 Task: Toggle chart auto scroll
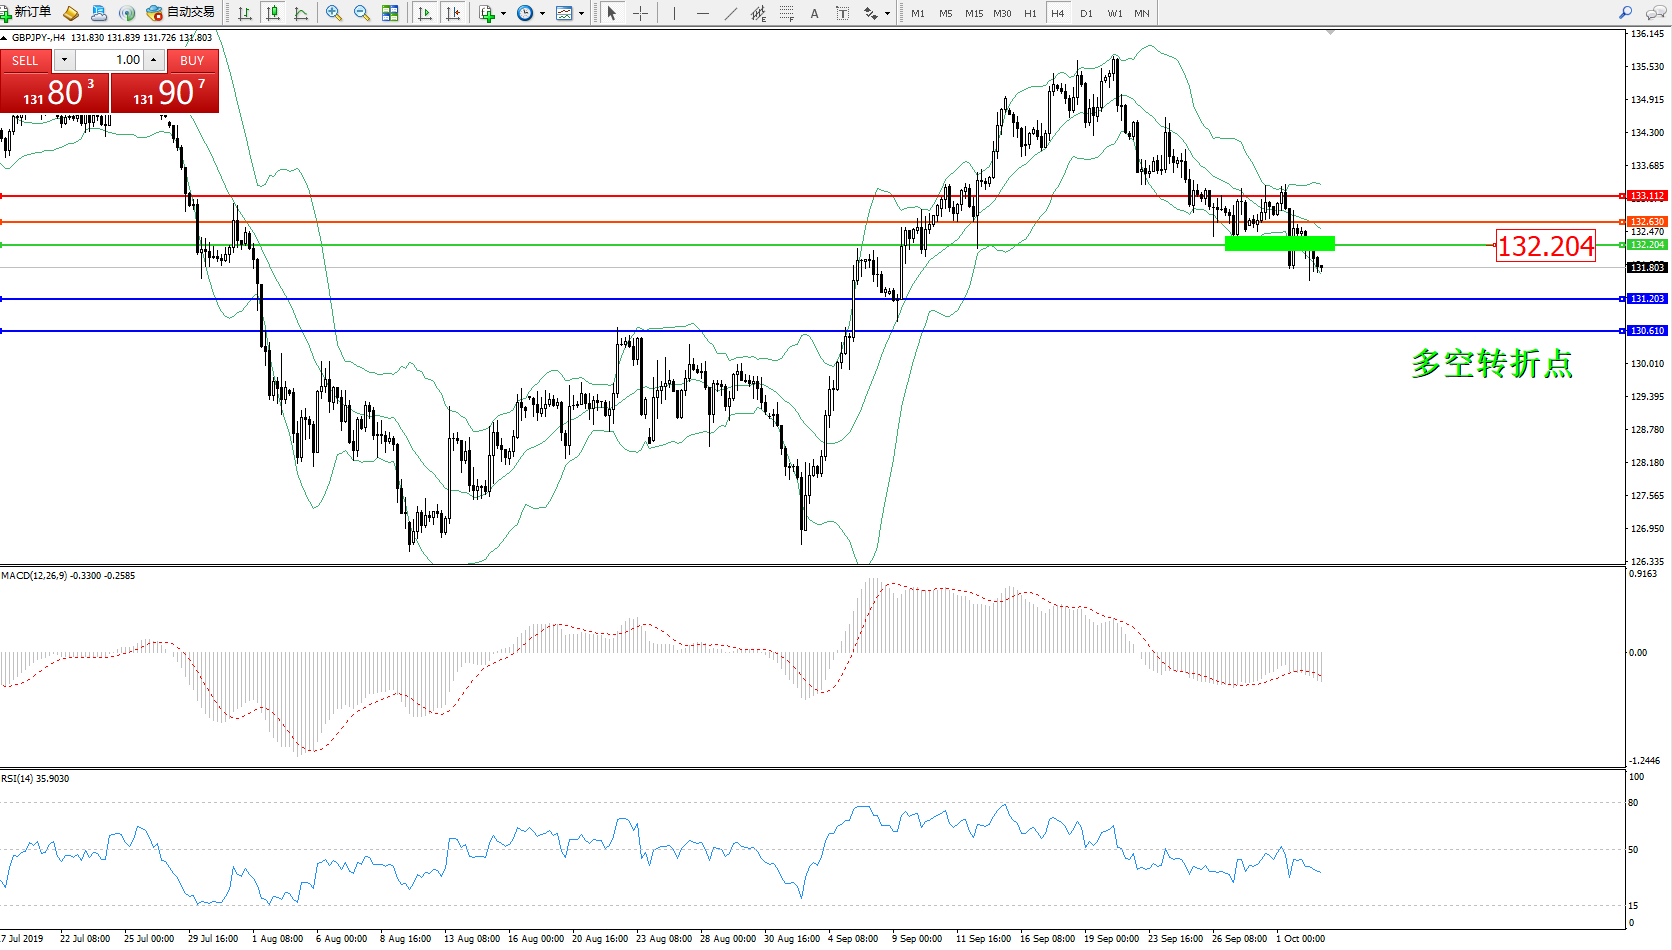[x=425, y=13]
